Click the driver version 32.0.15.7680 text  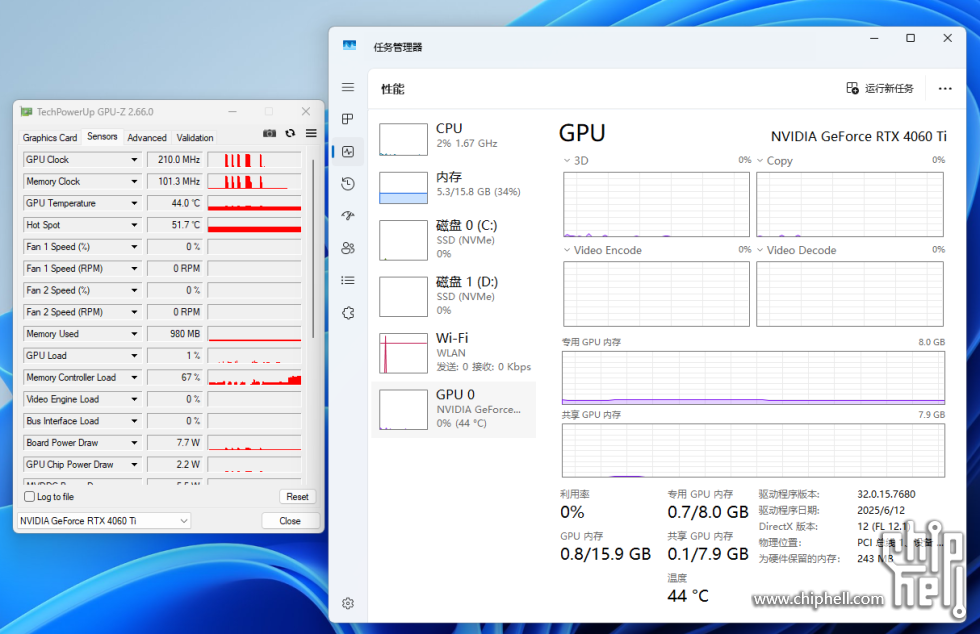tap(886, 494)
